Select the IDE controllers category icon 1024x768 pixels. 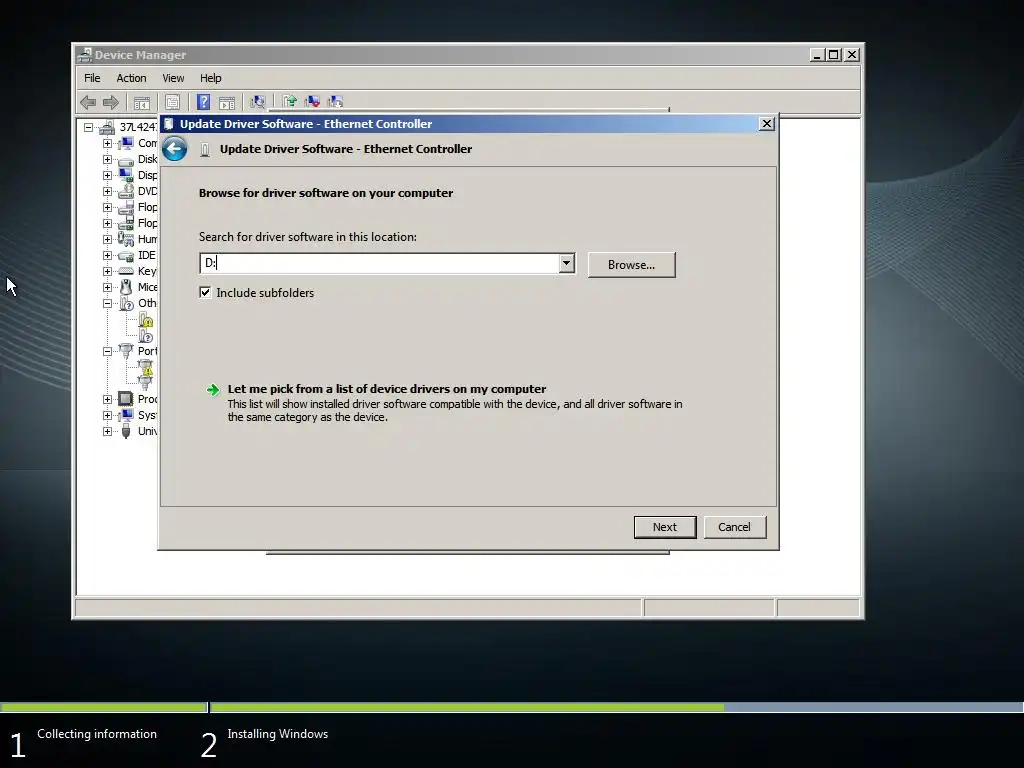126,255
